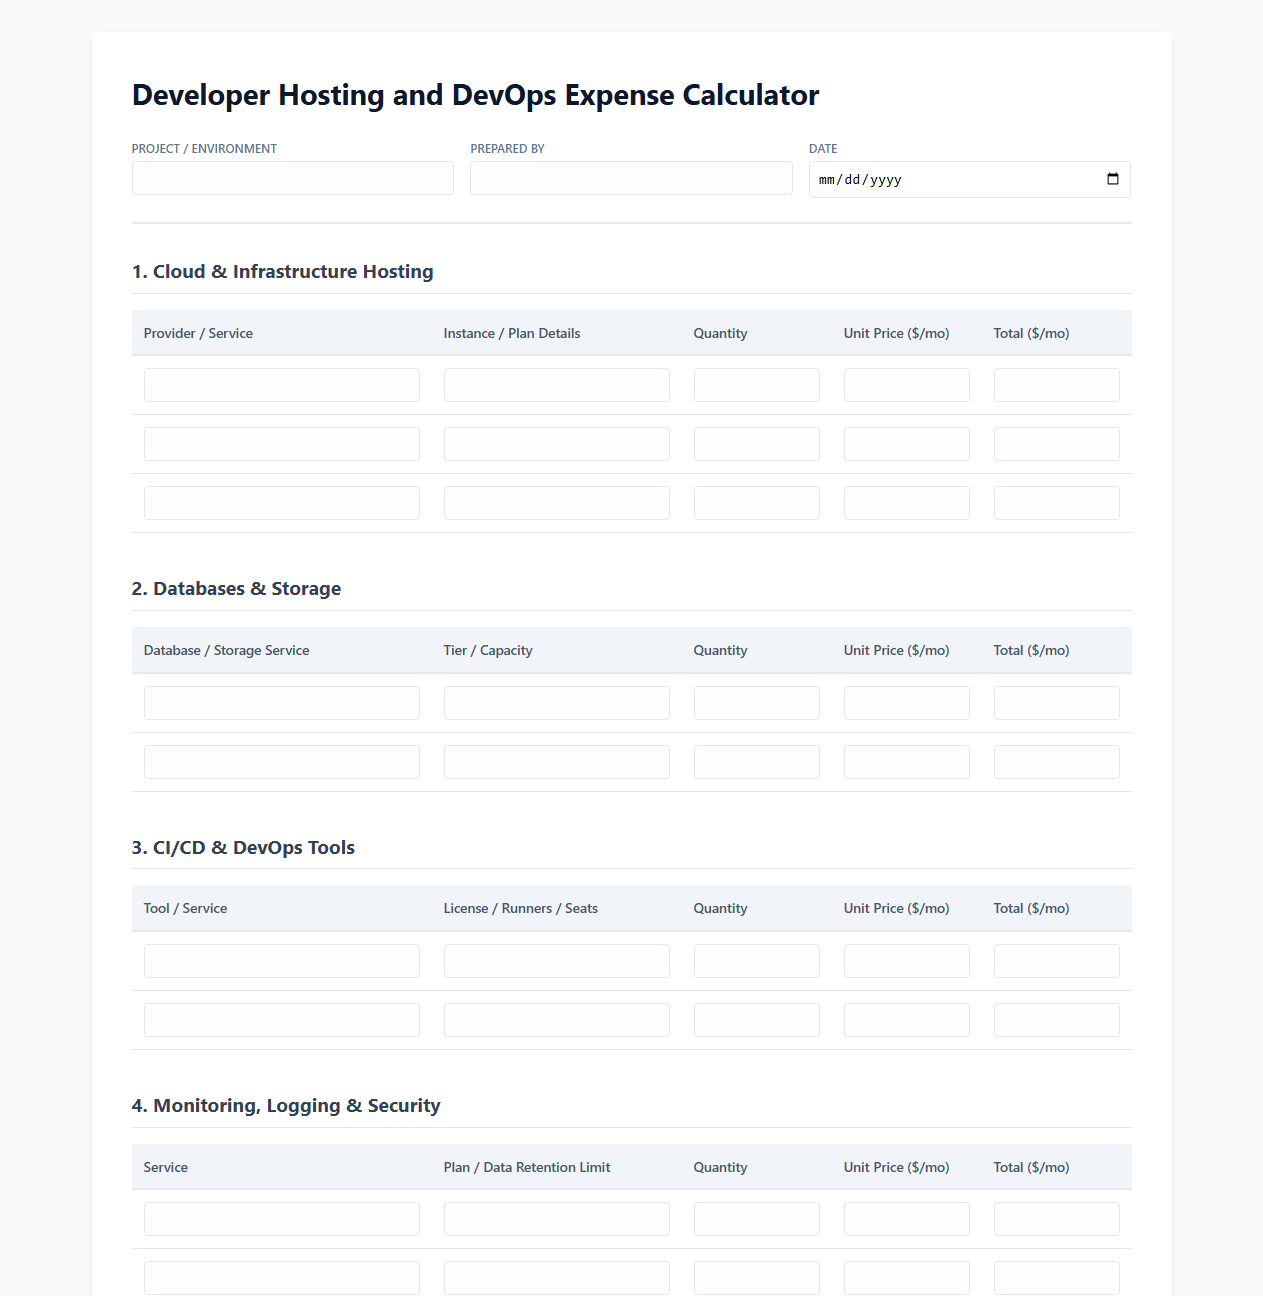Select second-row Quantity field in CI/CD section
This screenshot has width=1263, height=1296.
(x=757, y=1020)
